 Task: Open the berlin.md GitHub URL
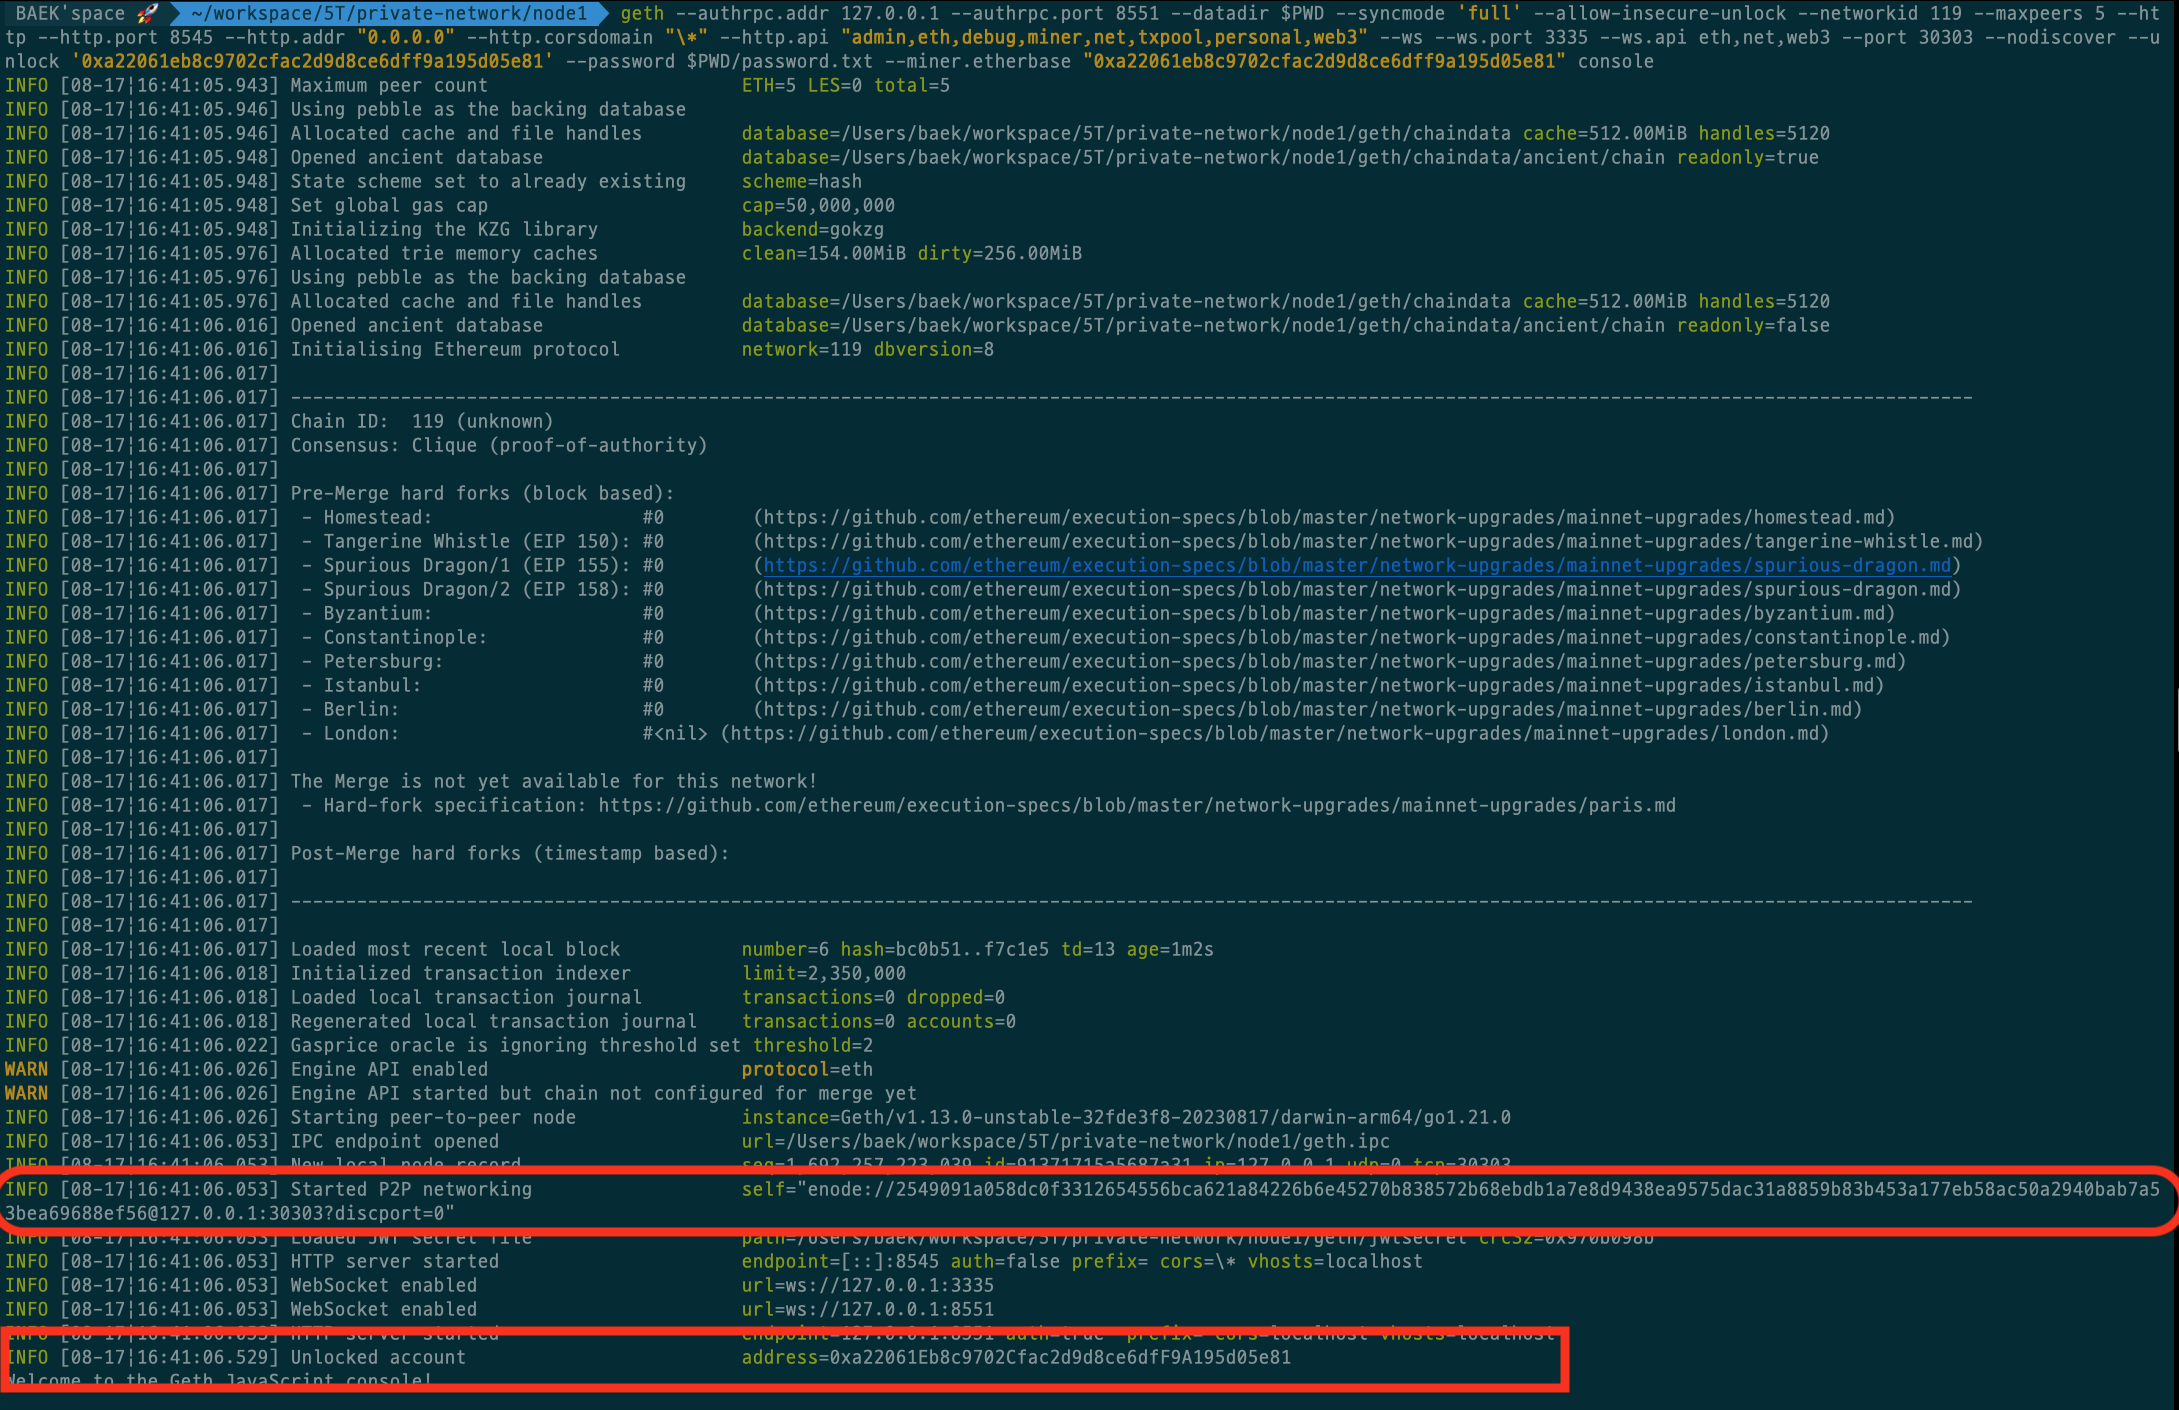[1308, 709]
